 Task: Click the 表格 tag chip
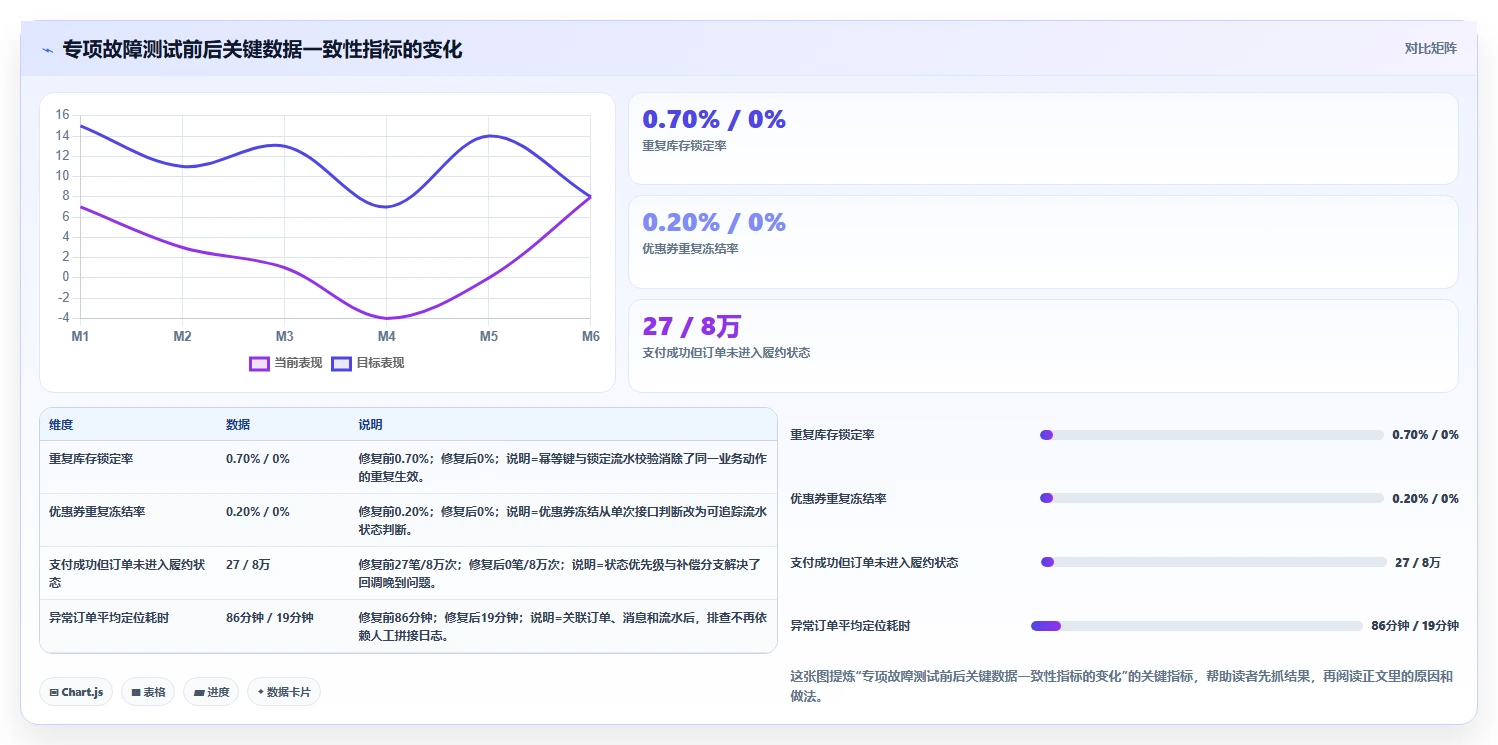coord(148,692)
